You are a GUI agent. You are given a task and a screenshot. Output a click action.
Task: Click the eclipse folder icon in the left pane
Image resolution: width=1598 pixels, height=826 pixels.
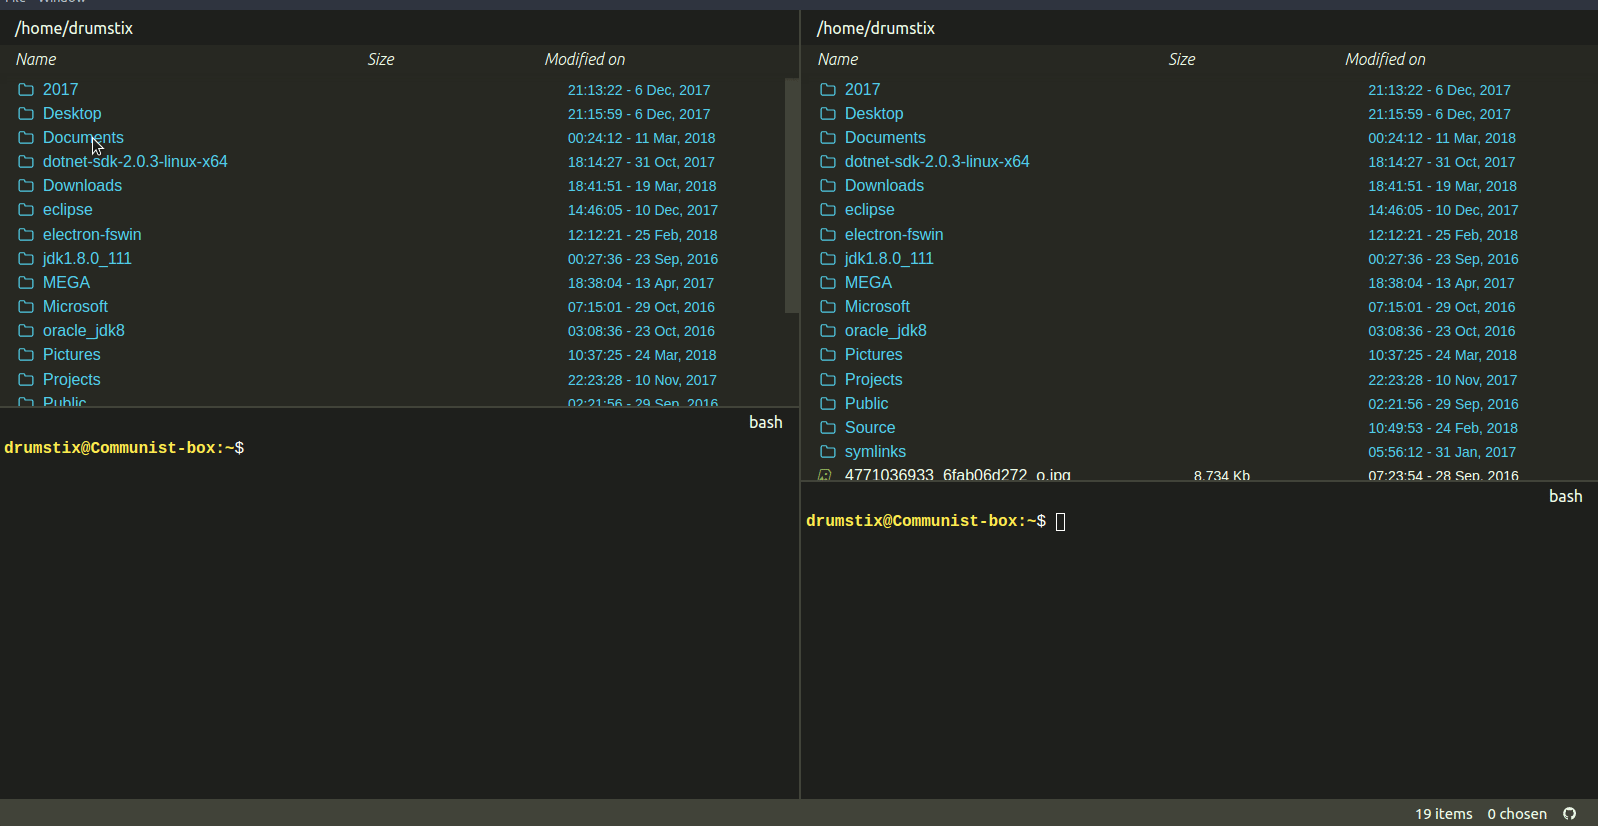coord(26,210)
